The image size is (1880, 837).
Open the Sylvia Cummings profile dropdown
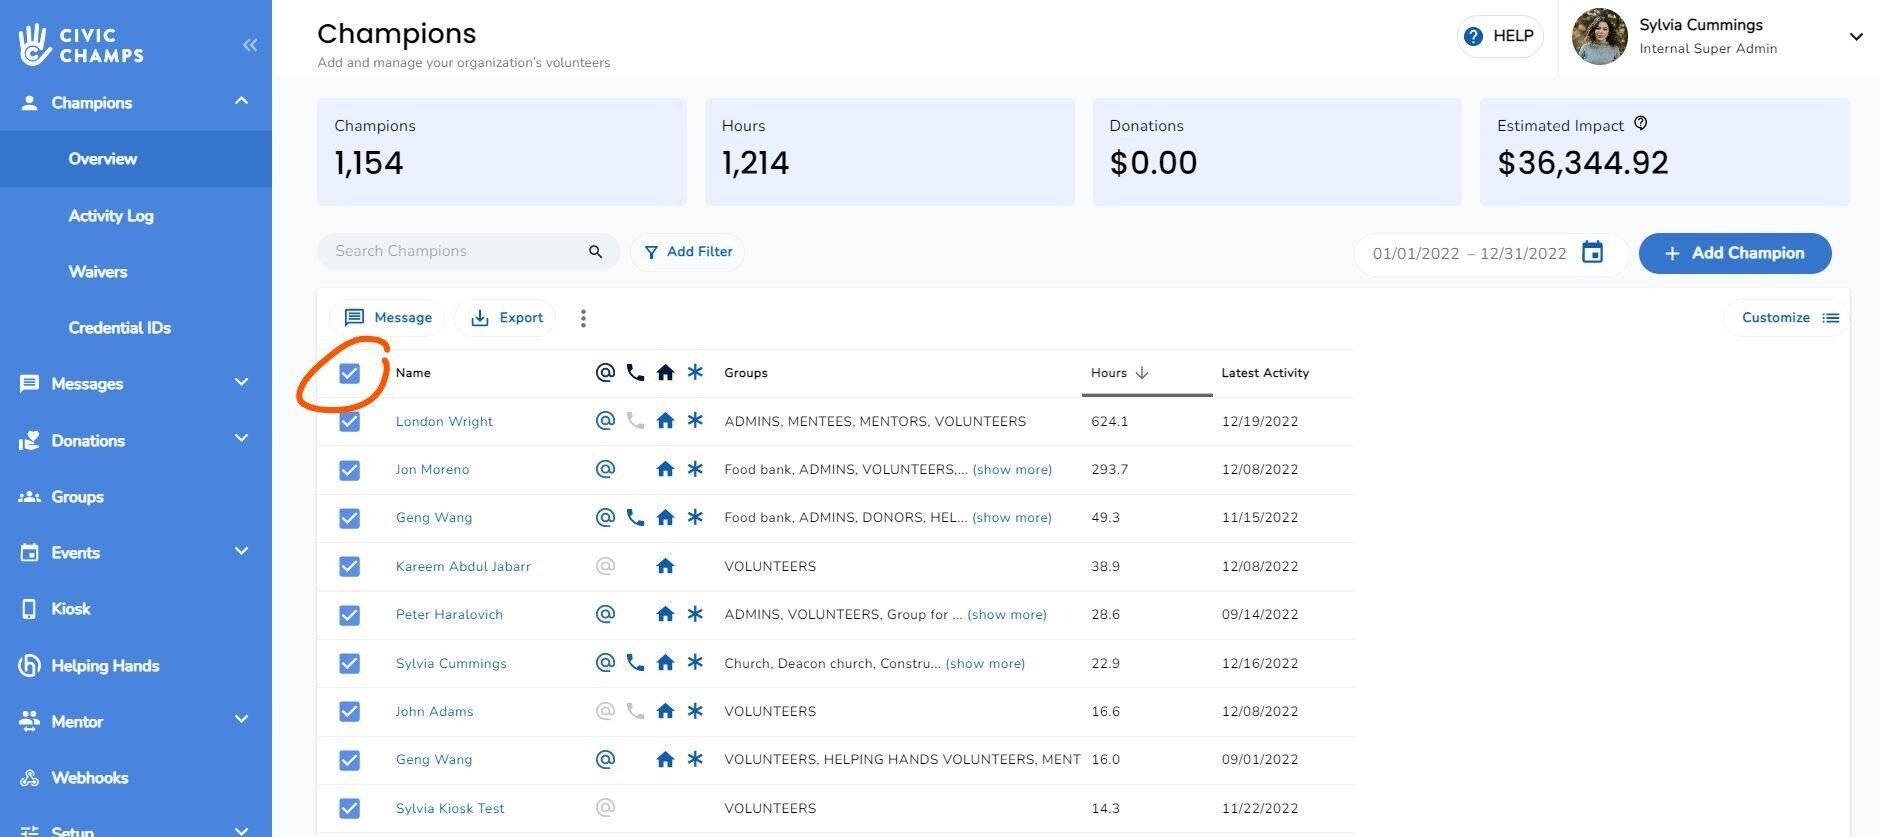pos(1855,37)
